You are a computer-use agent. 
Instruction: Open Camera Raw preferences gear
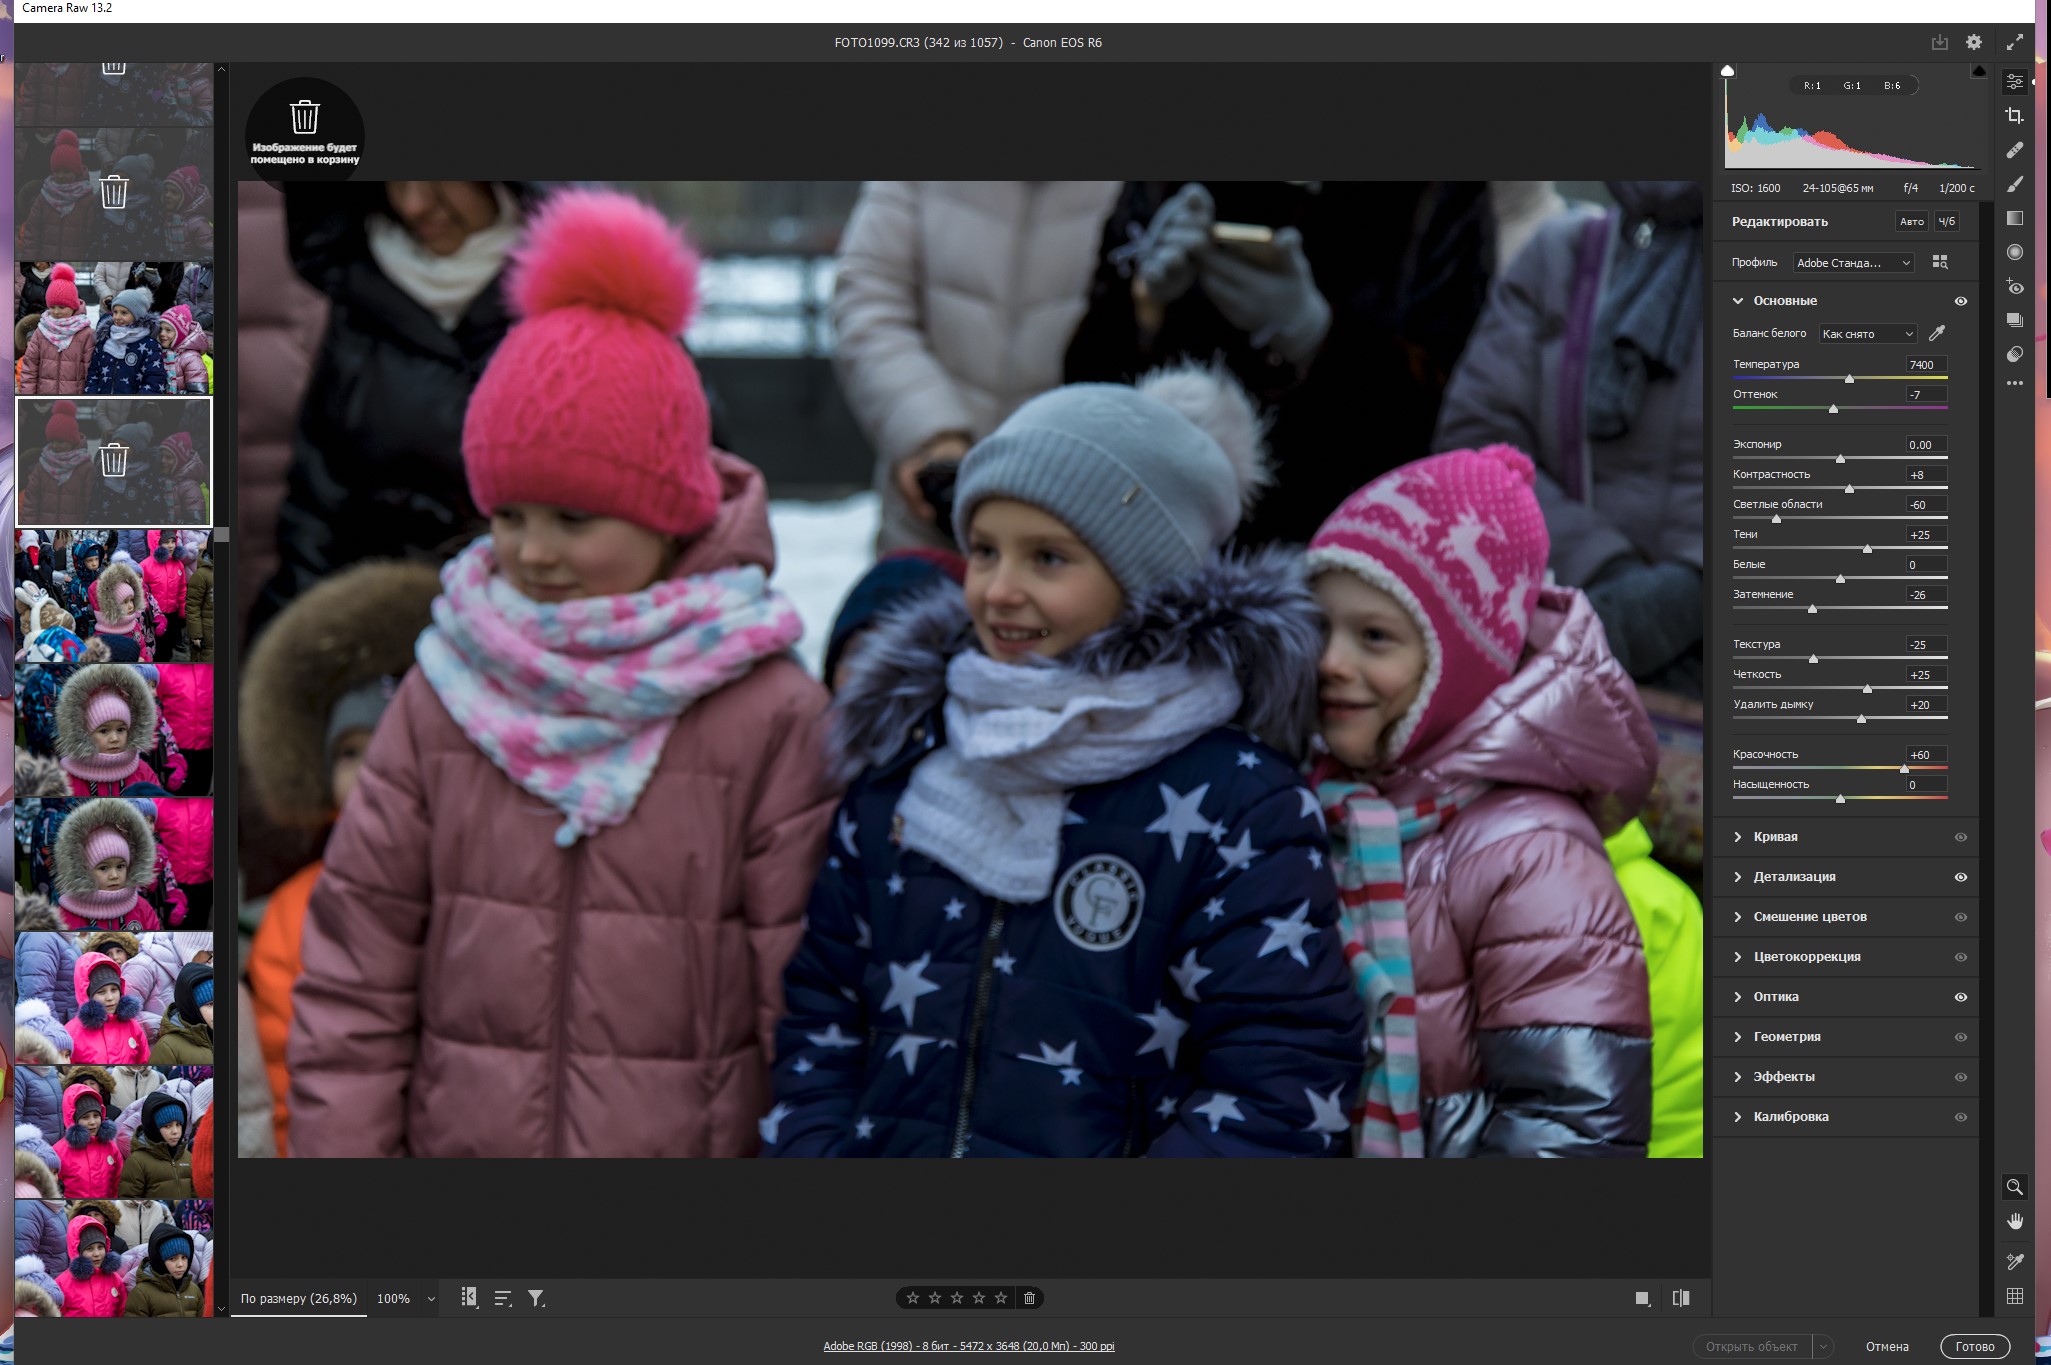(1973, 42)
